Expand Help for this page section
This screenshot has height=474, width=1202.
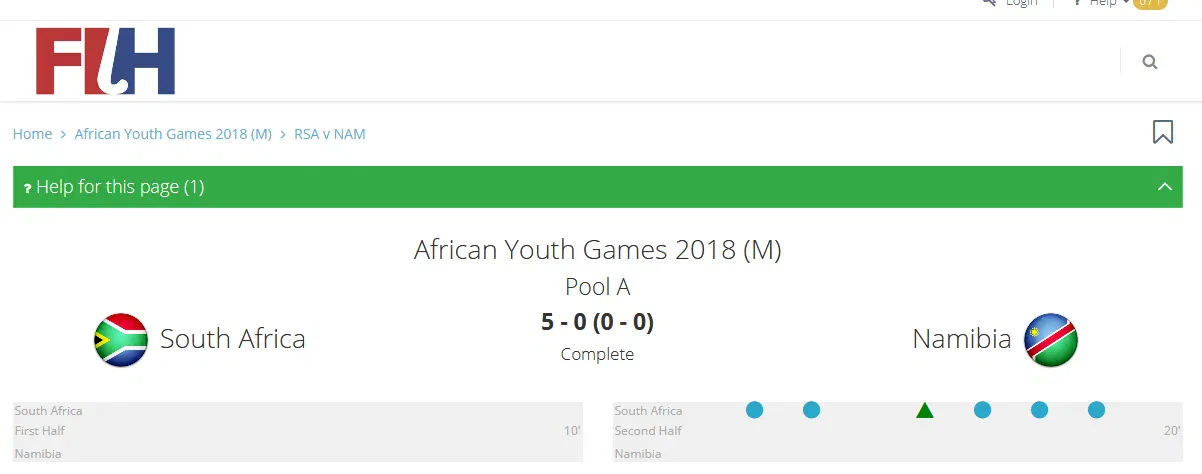tap(120, 187)
